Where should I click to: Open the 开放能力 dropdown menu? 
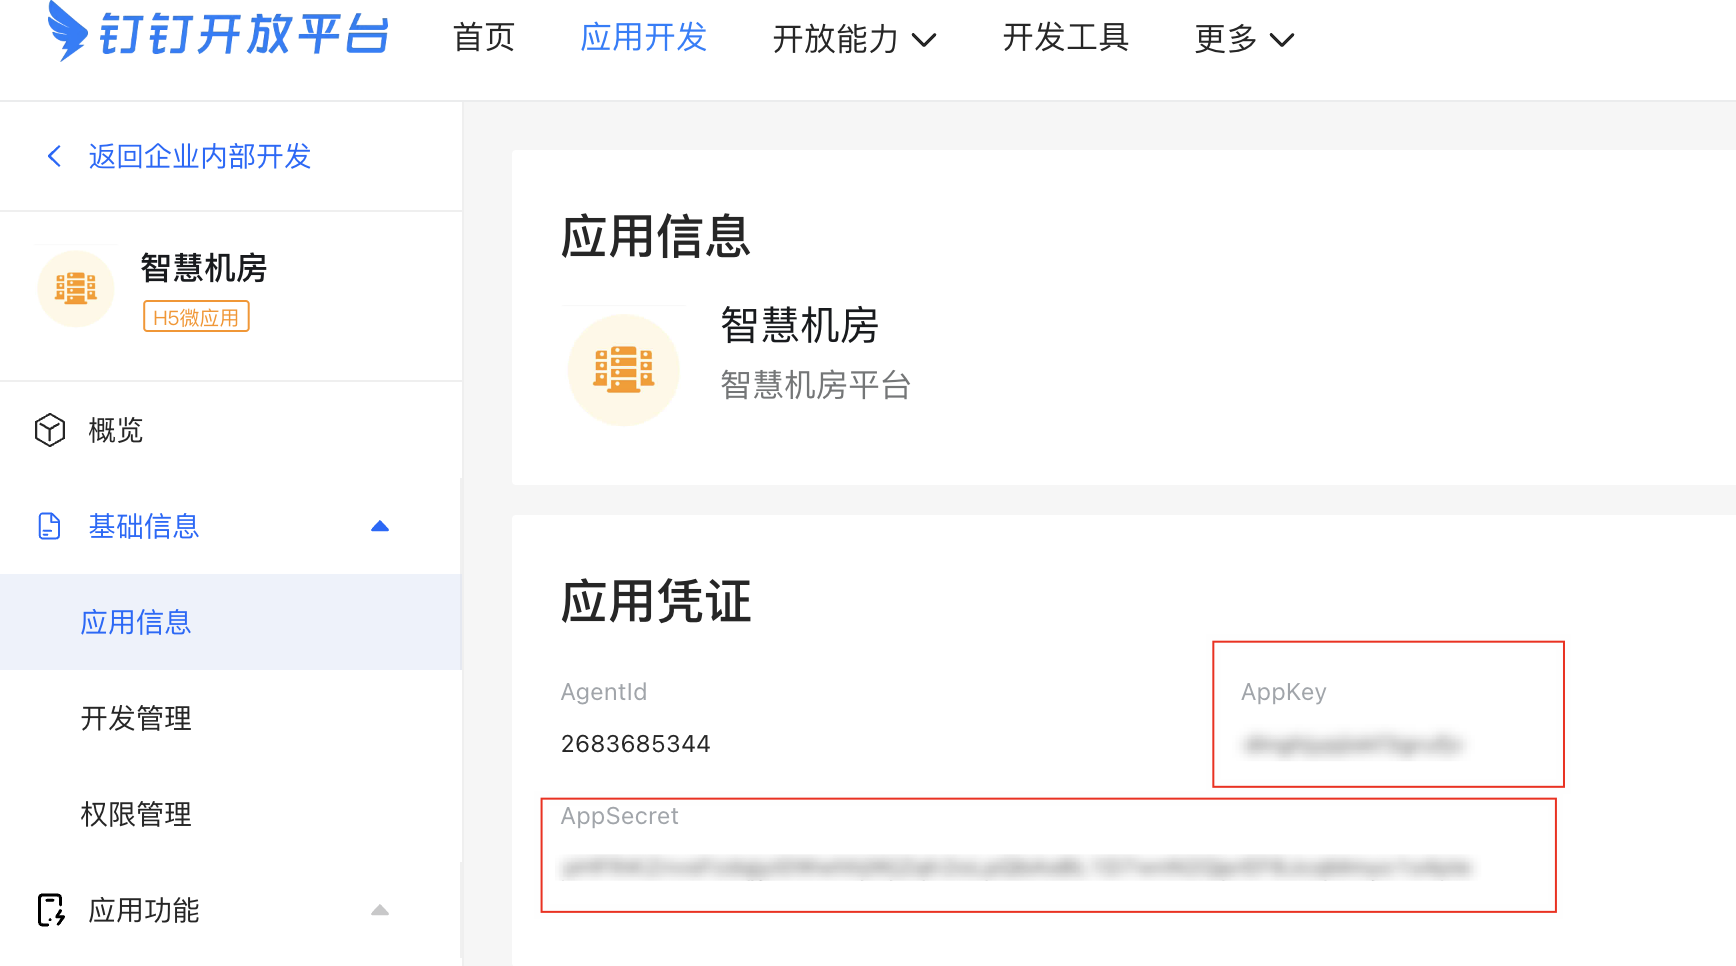pos(853,39)
